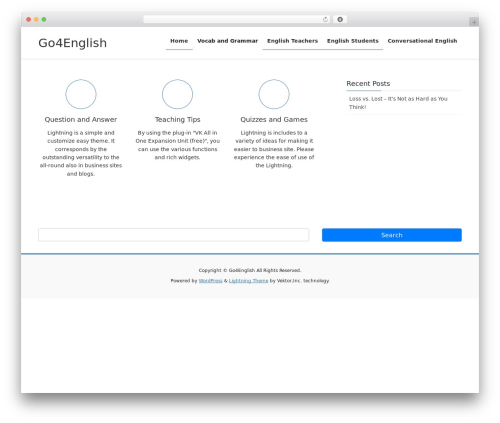
Task: Click the Question and Answer heading
Action: pos(81,119)
